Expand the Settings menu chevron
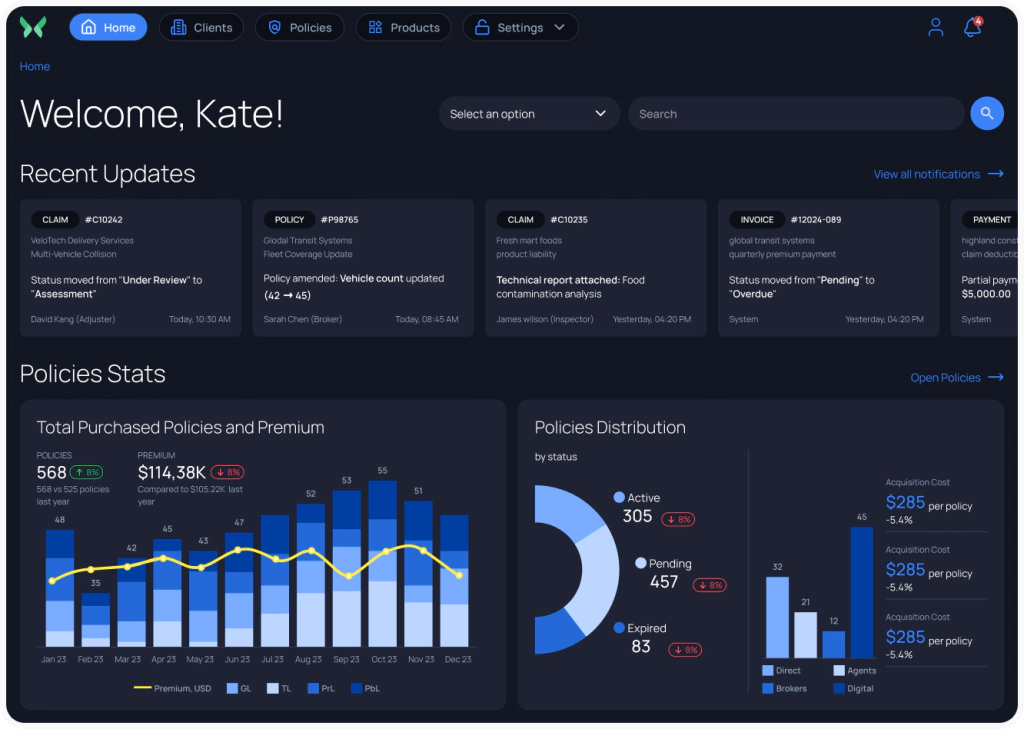Viewport: 1024px width, 729px height. point(559,28)
